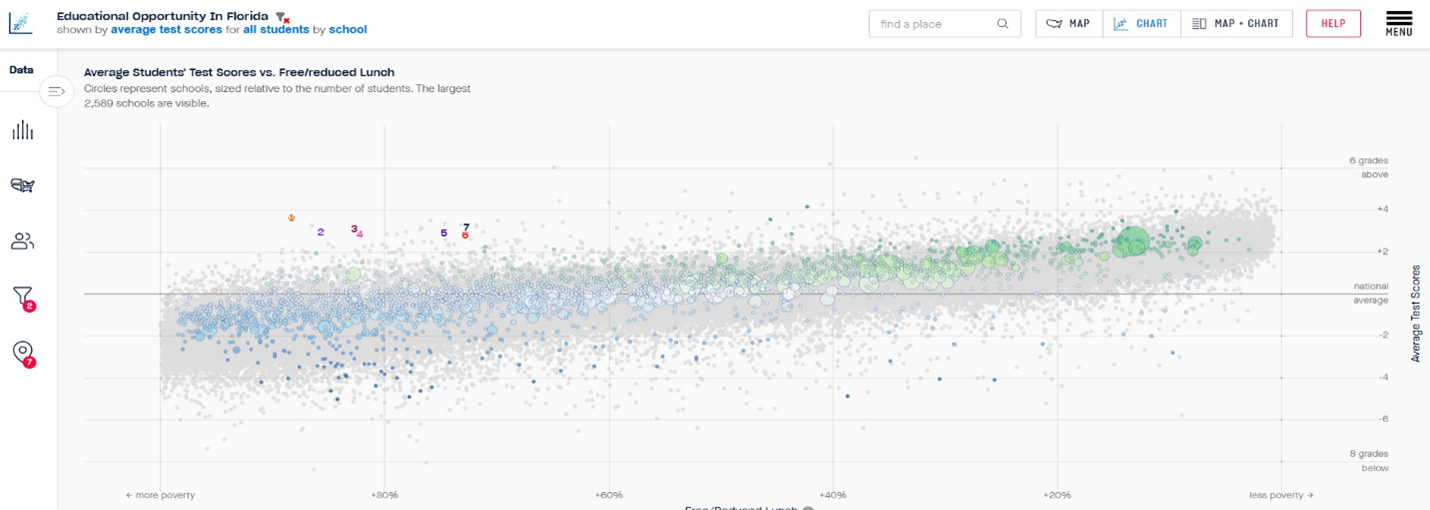Click the purple location marker numbered 2
Image resolution: width=1430 pixels, height=510 pixels.
click(x=321, y=232)
